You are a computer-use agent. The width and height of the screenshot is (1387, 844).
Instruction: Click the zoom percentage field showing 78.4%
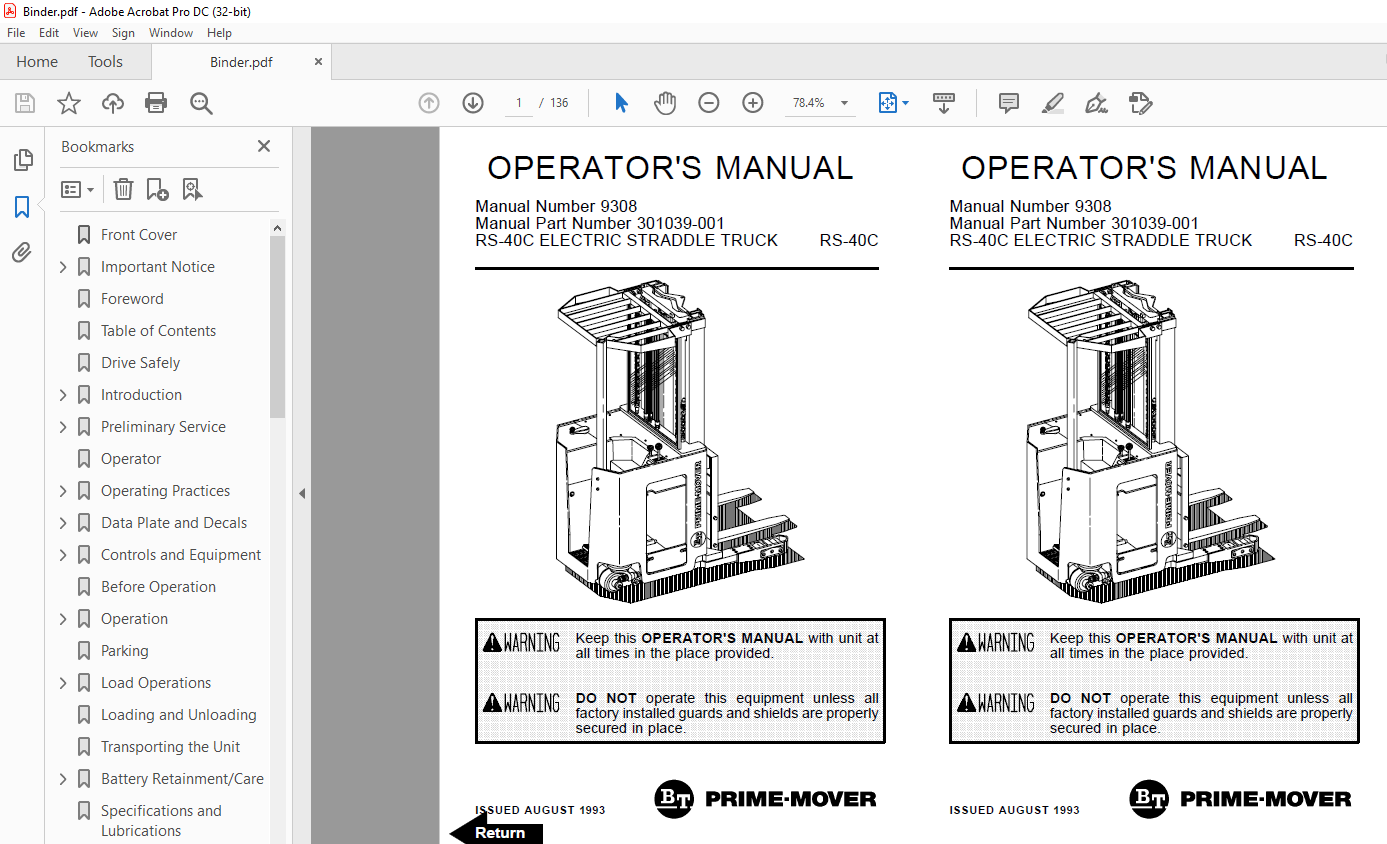click(x=808, y=103)
